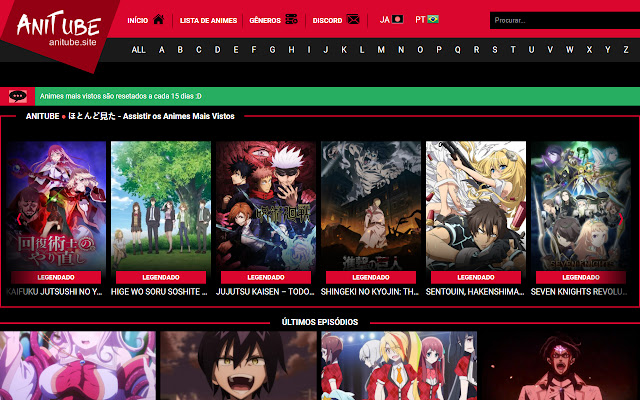The width and height of the screenshot is (640, 400).
Task: Filter animes by letter Z
Action: (625, 49)
